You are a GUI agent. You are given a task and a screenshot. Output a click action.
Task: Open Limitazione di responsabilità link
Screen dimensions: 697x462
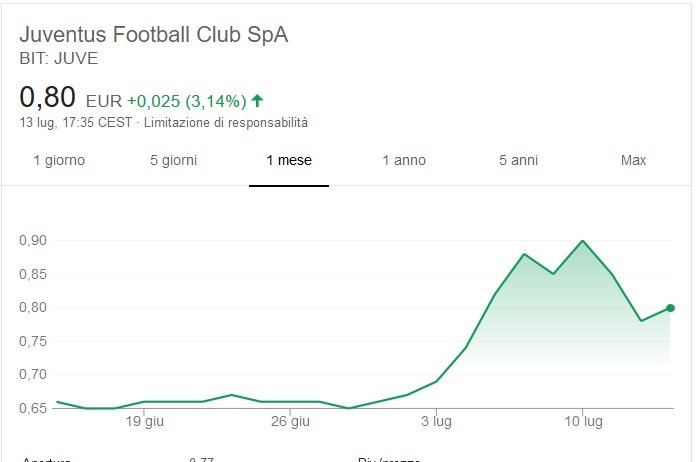click(226, 122)
